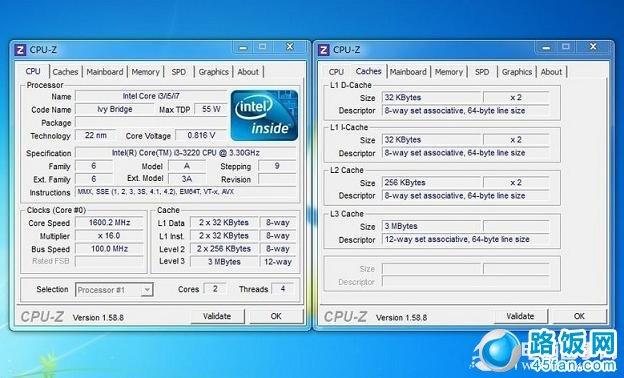Click the Family value 6

[x=94, y=166]
